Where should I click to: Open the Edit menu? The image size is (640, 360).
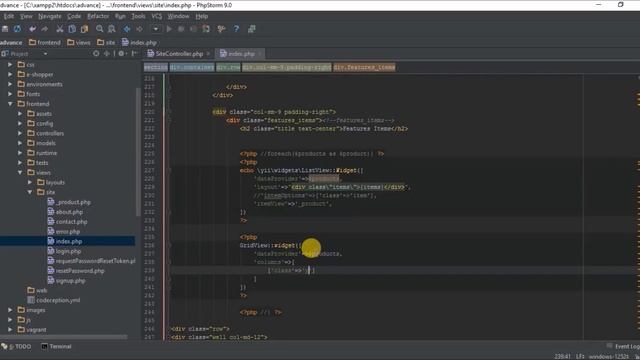click(9, 16)
